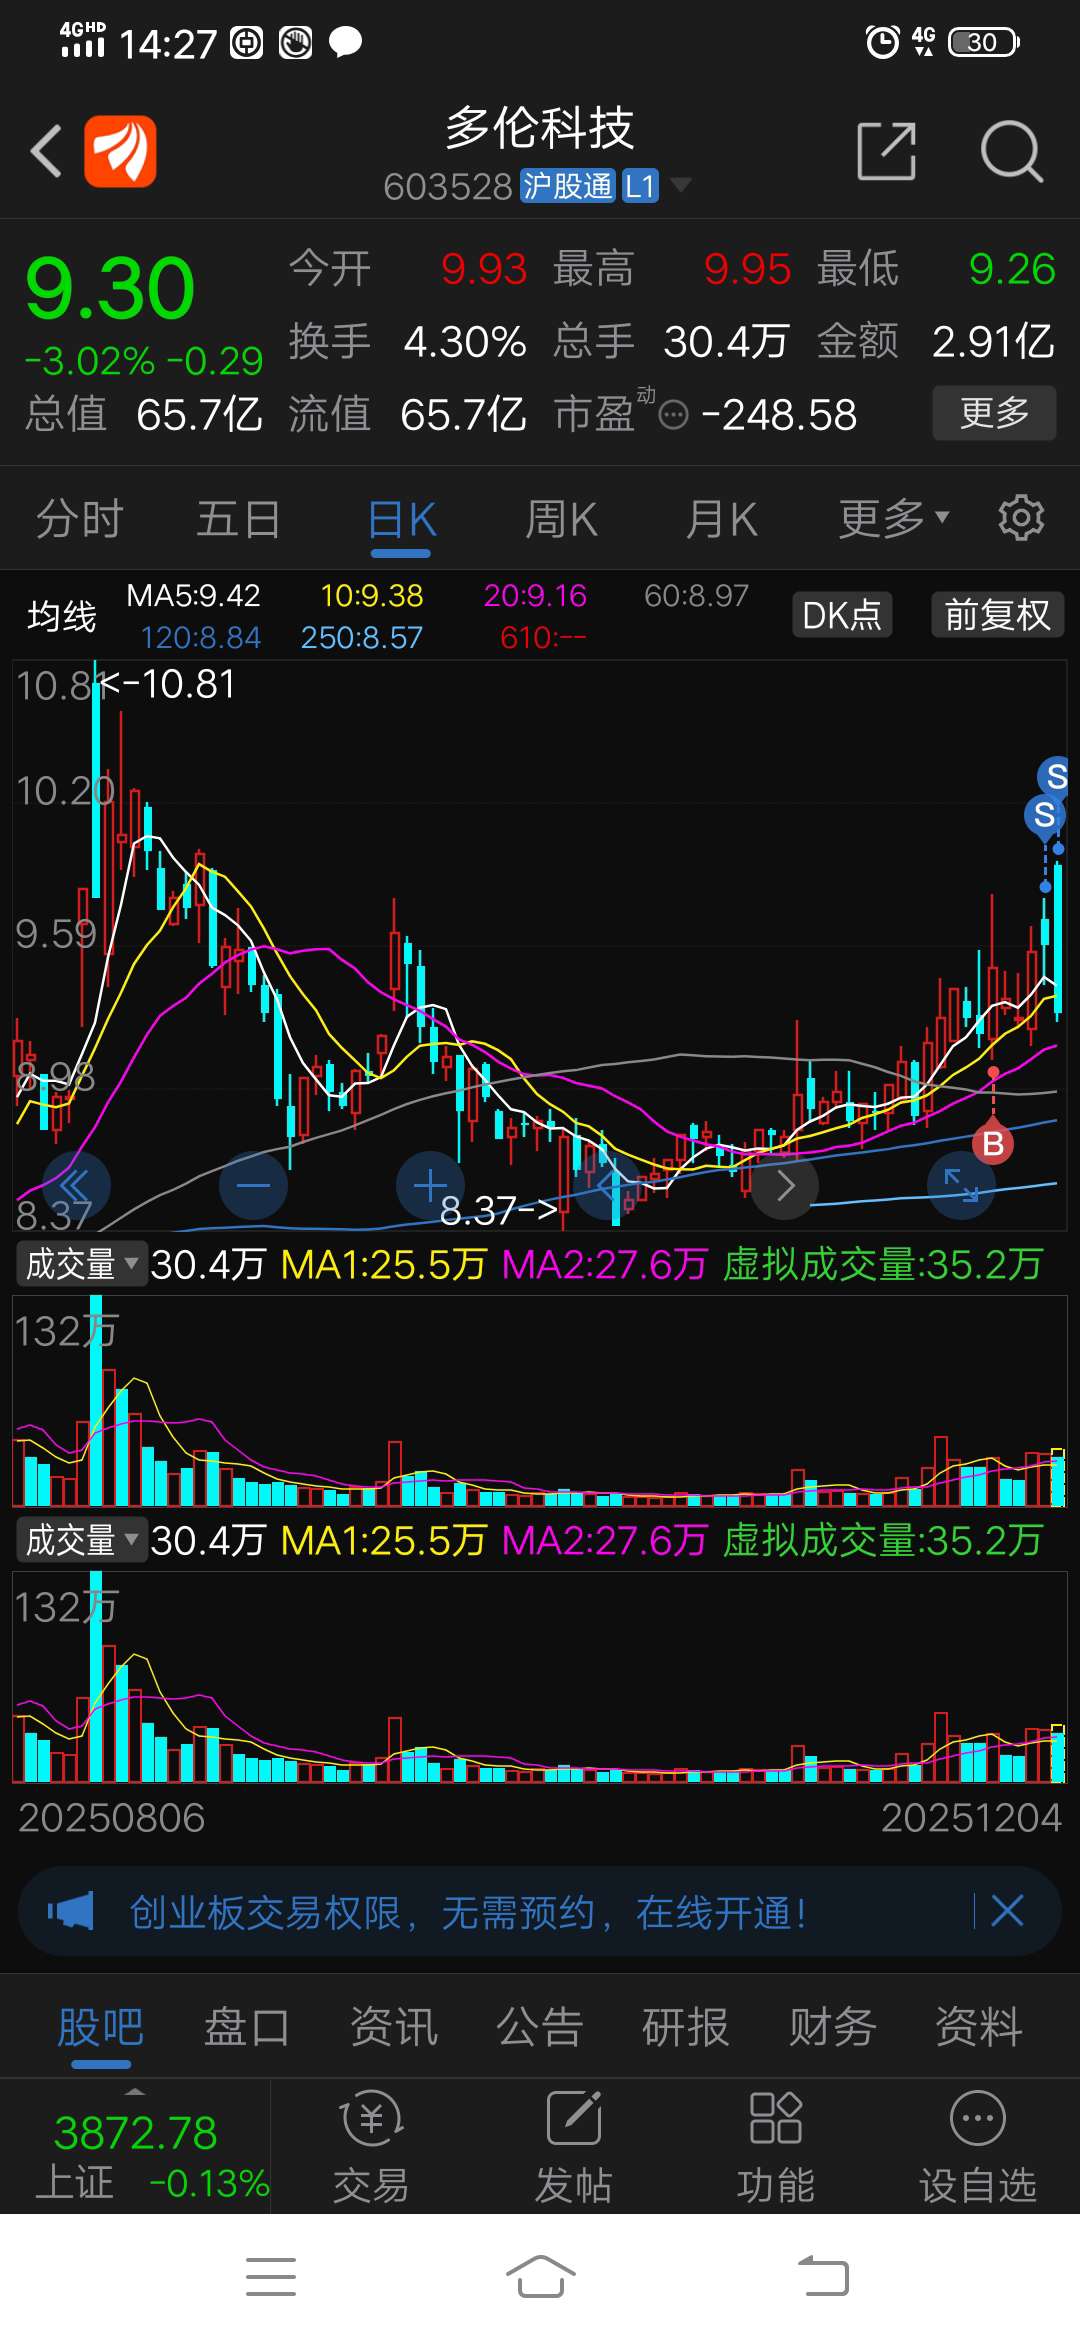Open 资料 profile tab
Image resolution: width=1080 pixels, height=2340 pixels.
click(979, 2028)
